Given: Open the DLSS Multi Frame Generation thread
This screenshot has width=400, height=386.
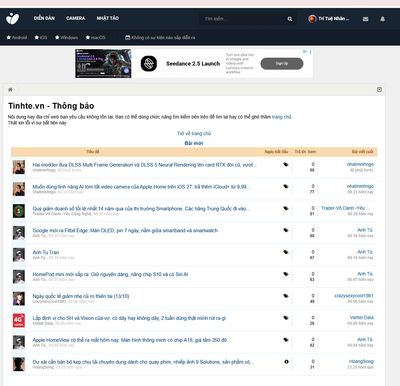Looking at the screenshot, I should 144,165.
